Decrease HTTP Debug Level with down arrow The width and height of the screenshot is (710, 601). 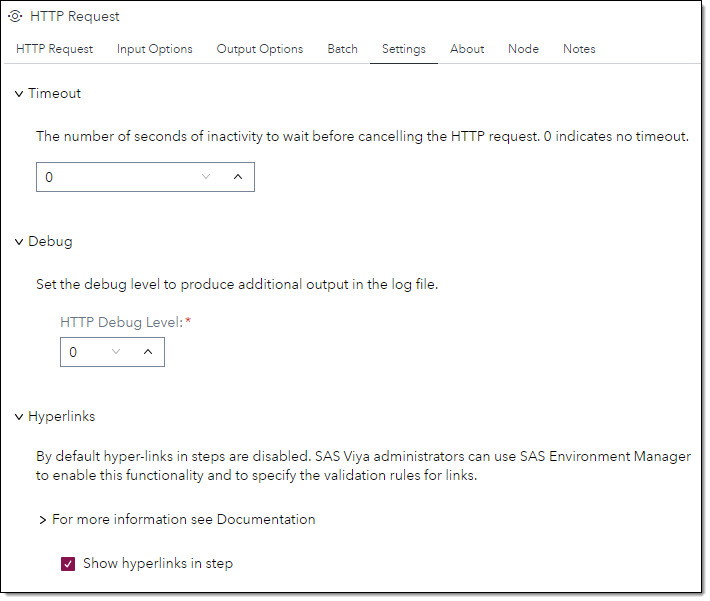[x=116, y=352]
